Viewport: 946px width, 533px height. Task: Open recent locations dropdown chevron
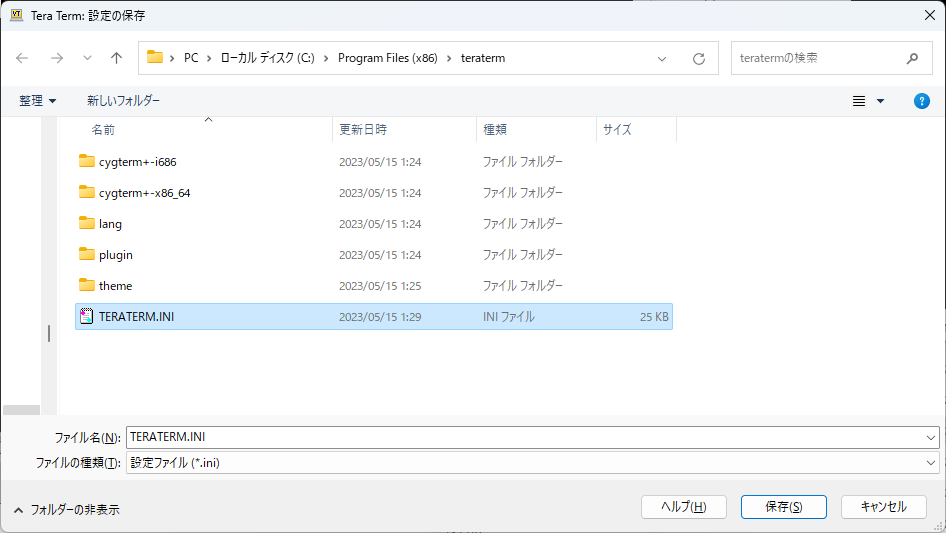87,58
